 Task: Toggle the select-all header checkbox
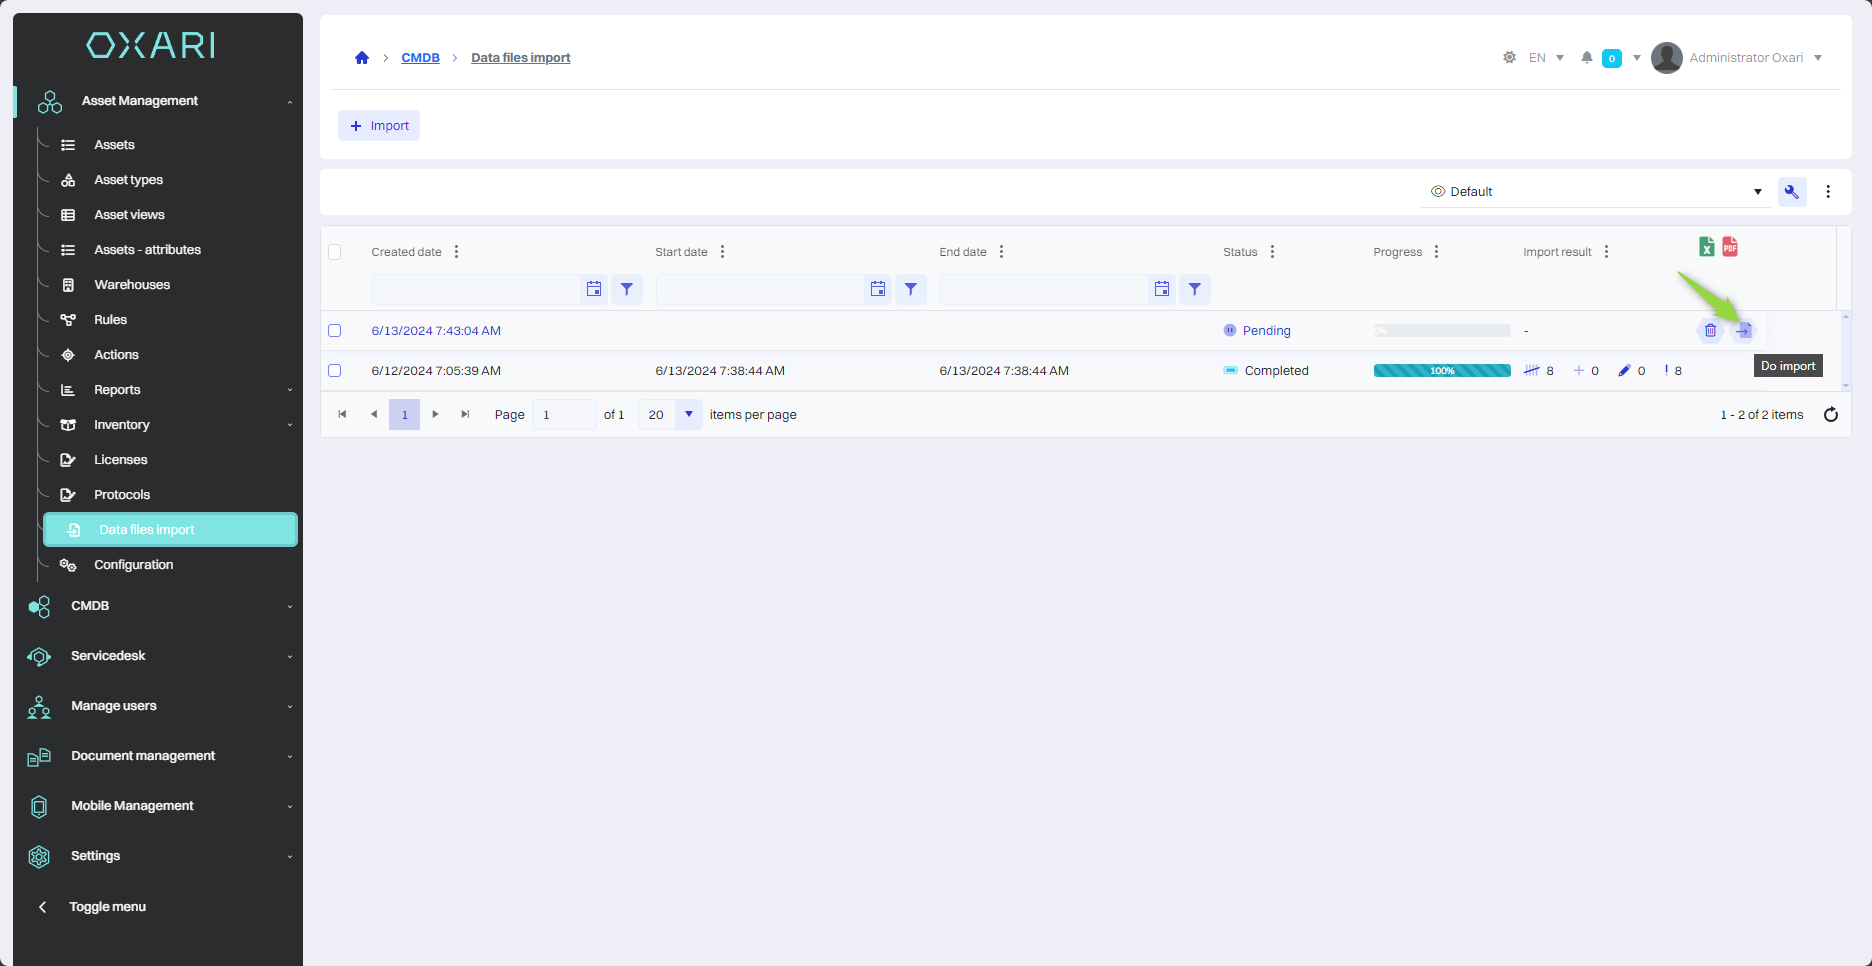[335, 252]
